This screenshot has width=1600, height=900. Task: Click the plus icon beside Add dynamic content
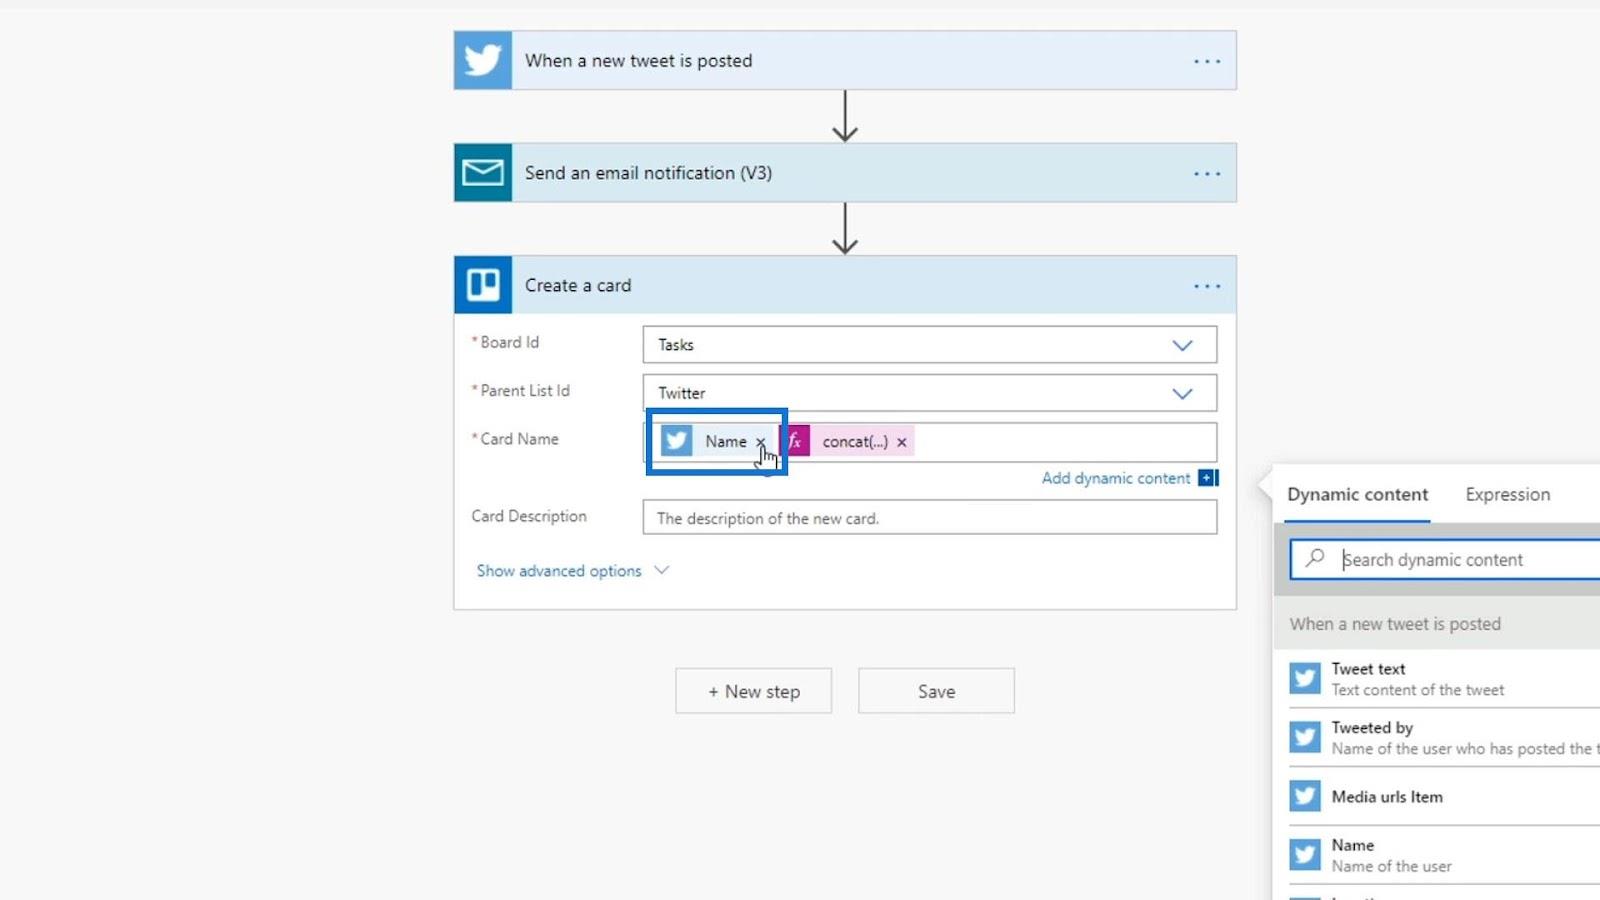(x=1208, y=478)
